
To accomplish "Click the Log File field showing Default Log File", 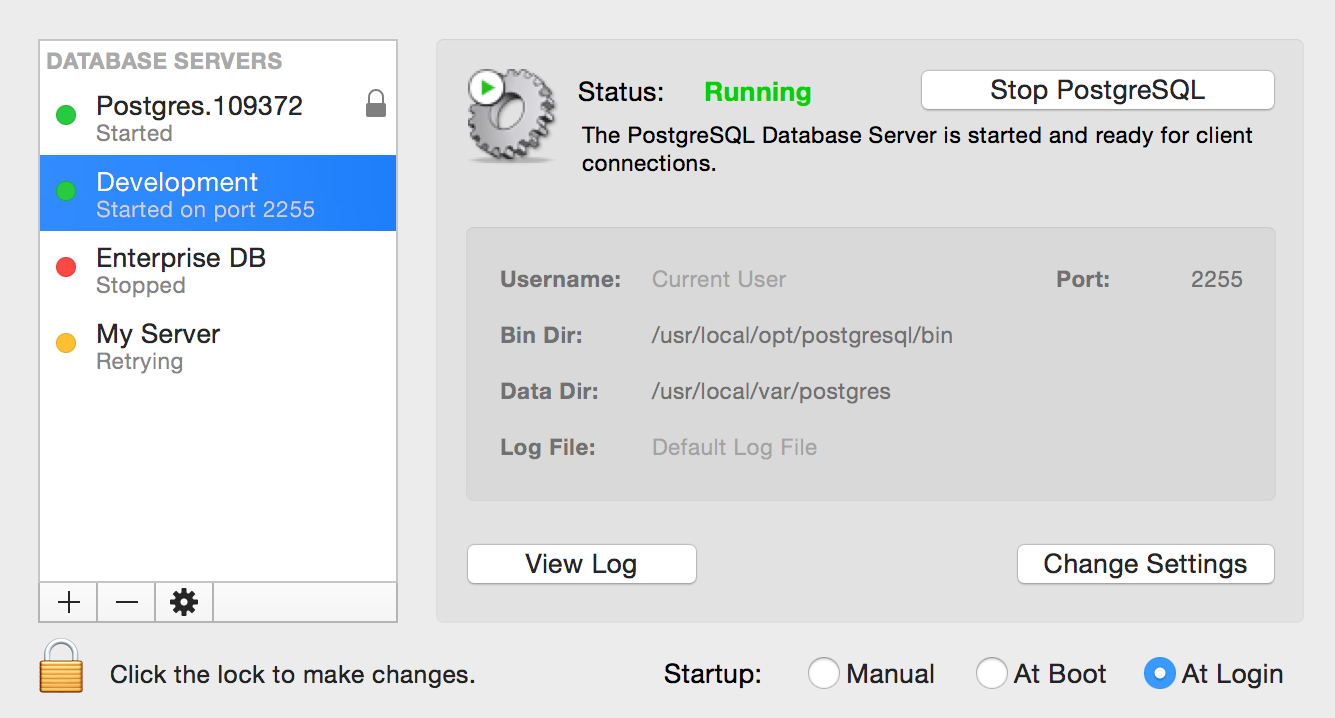I will click(x=734, y=447).
